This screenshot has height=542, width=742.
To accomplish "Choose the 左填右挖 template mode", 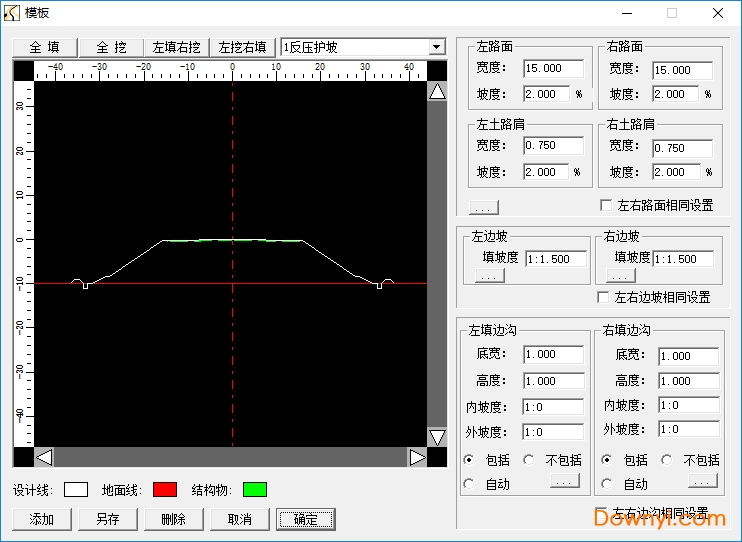I will pos(177,47).
